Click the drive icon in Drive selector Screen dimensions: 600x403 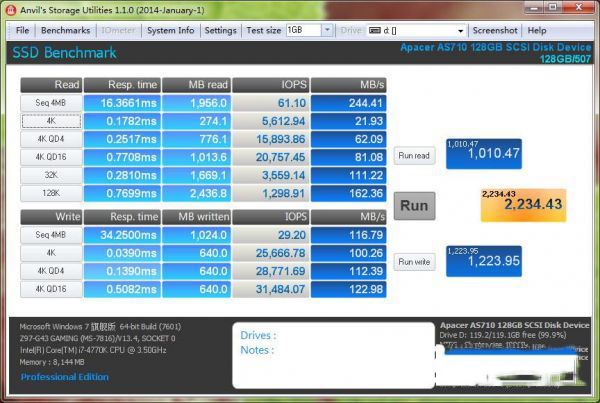(x=375, y=31)
